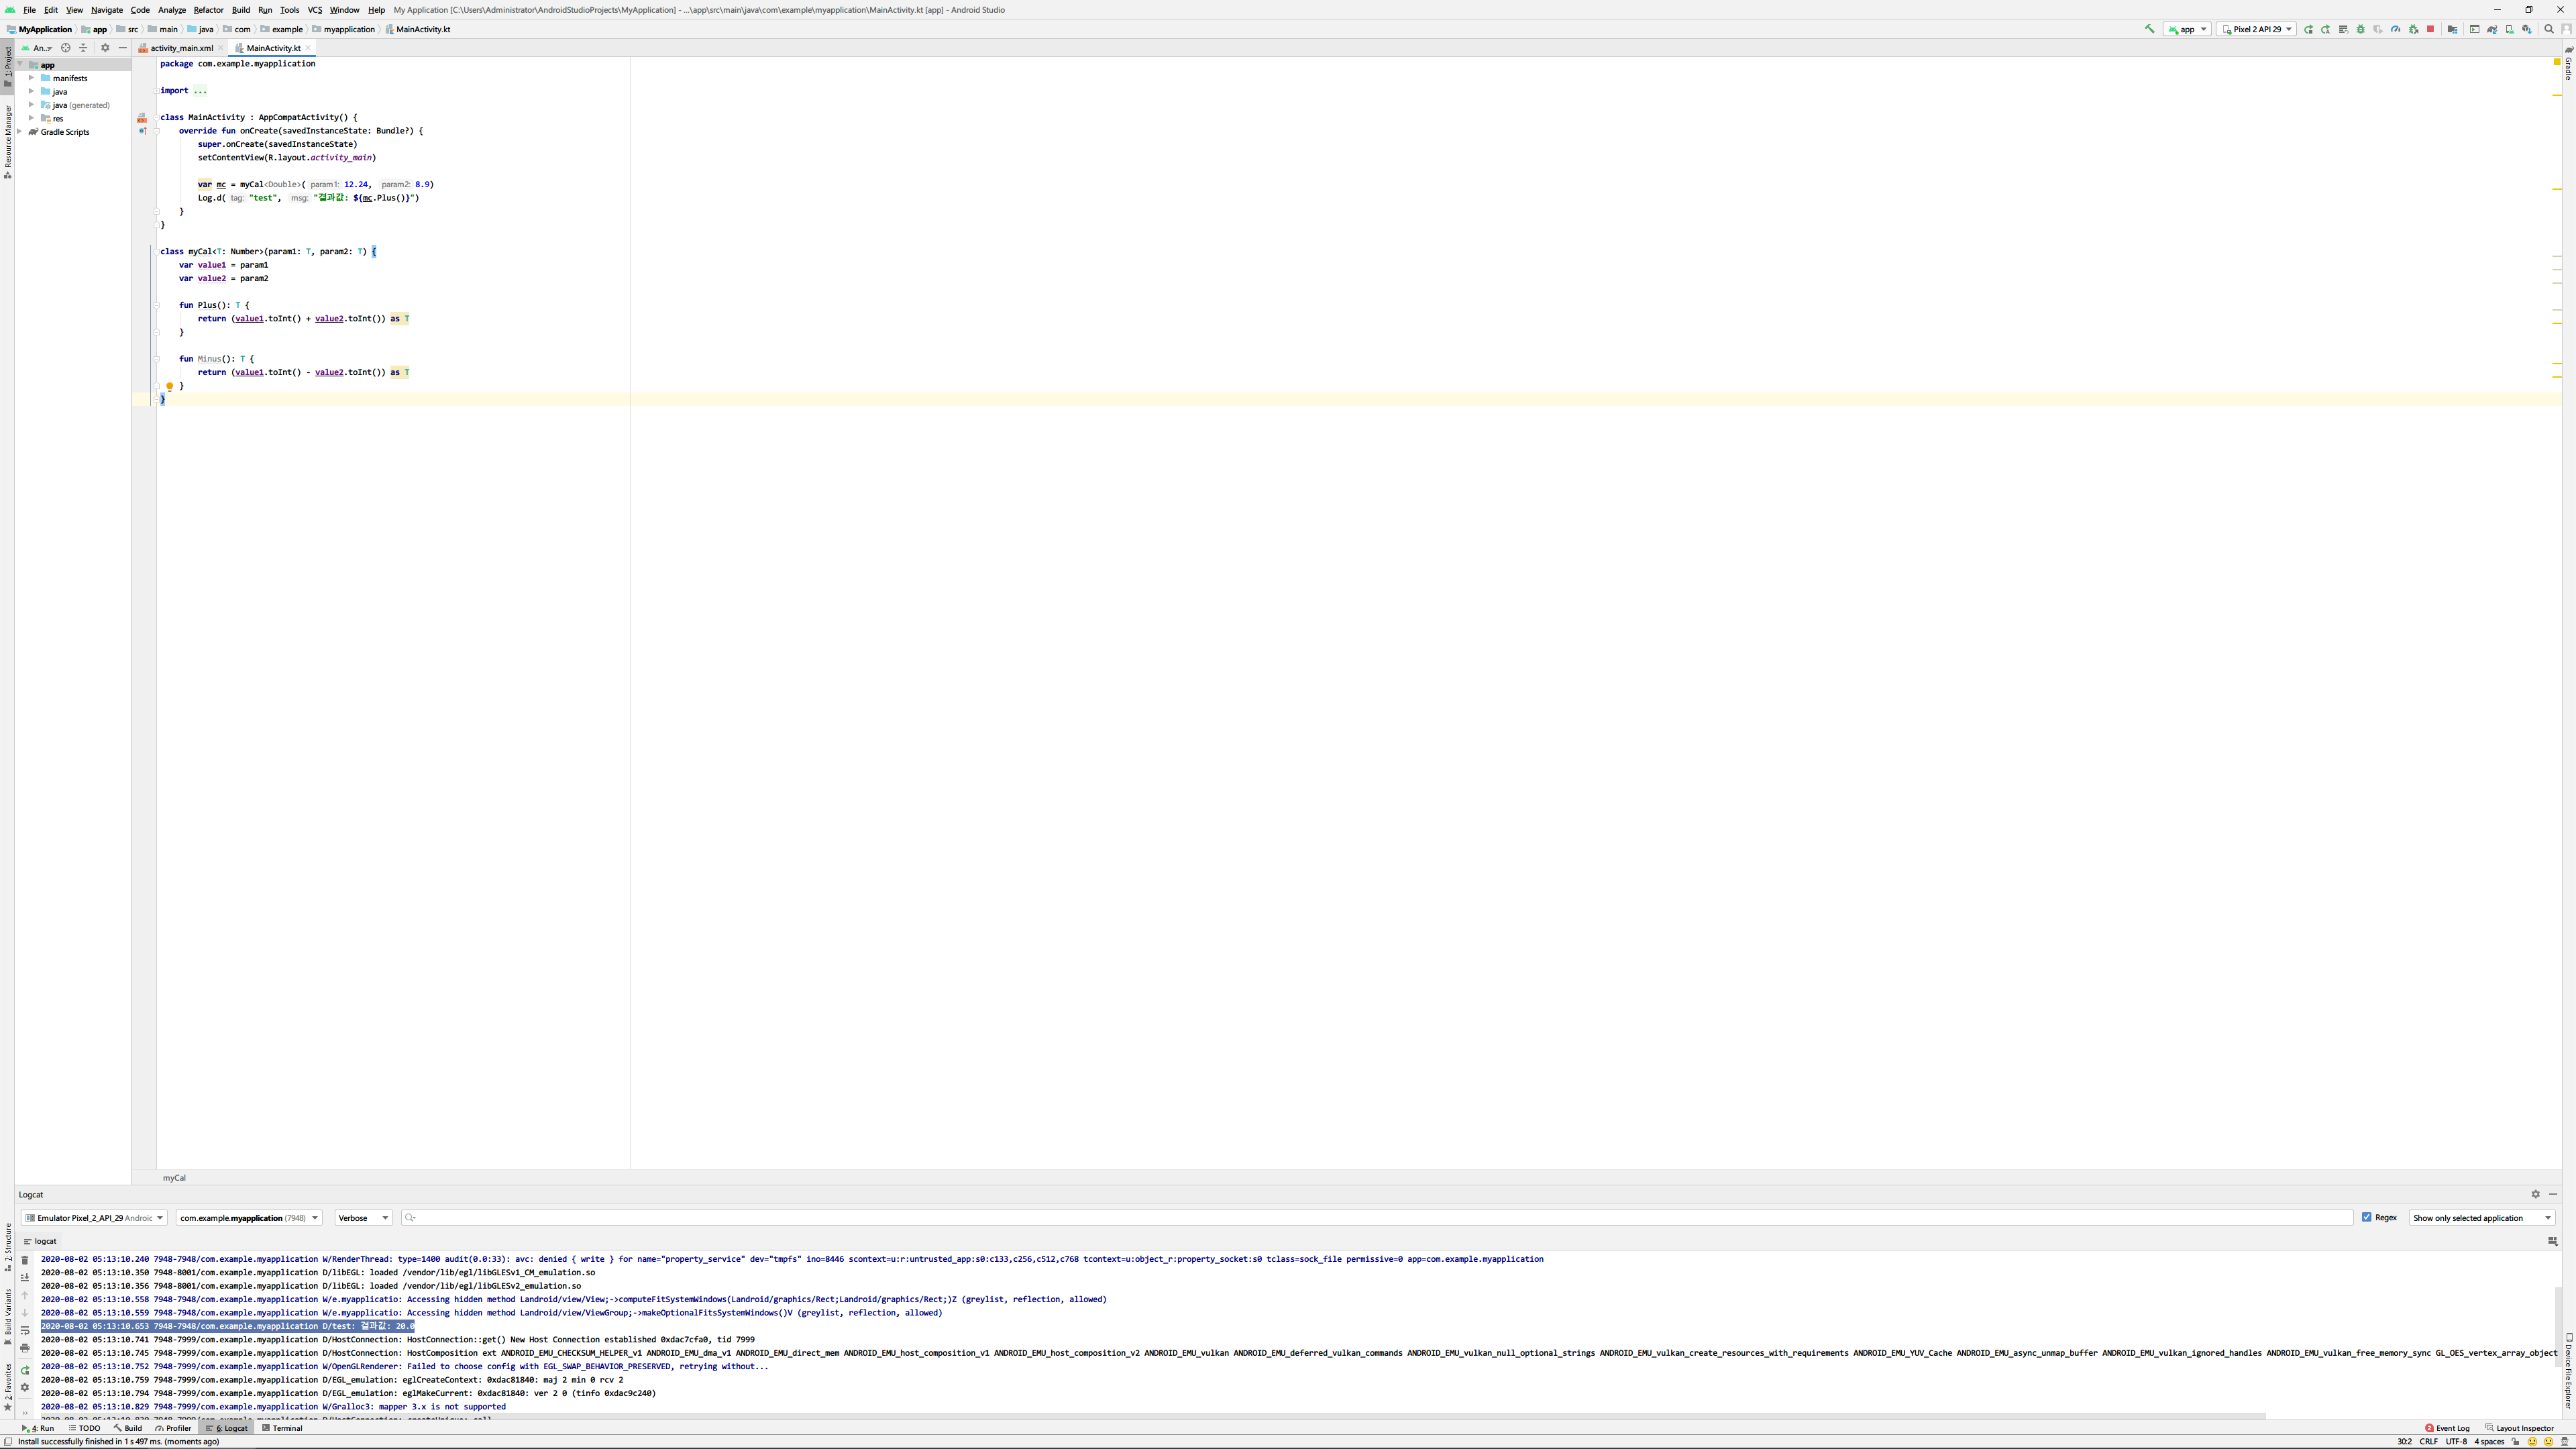Switch to the activity_main.xml tab
2576x1449 pixels.
point(181,48)
